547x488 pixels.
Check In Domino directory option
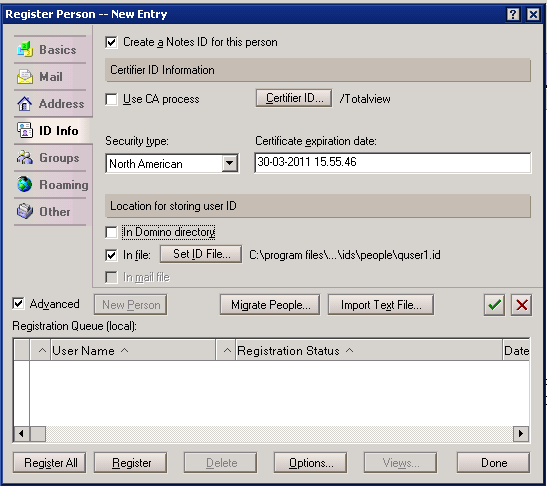point(111,232)
